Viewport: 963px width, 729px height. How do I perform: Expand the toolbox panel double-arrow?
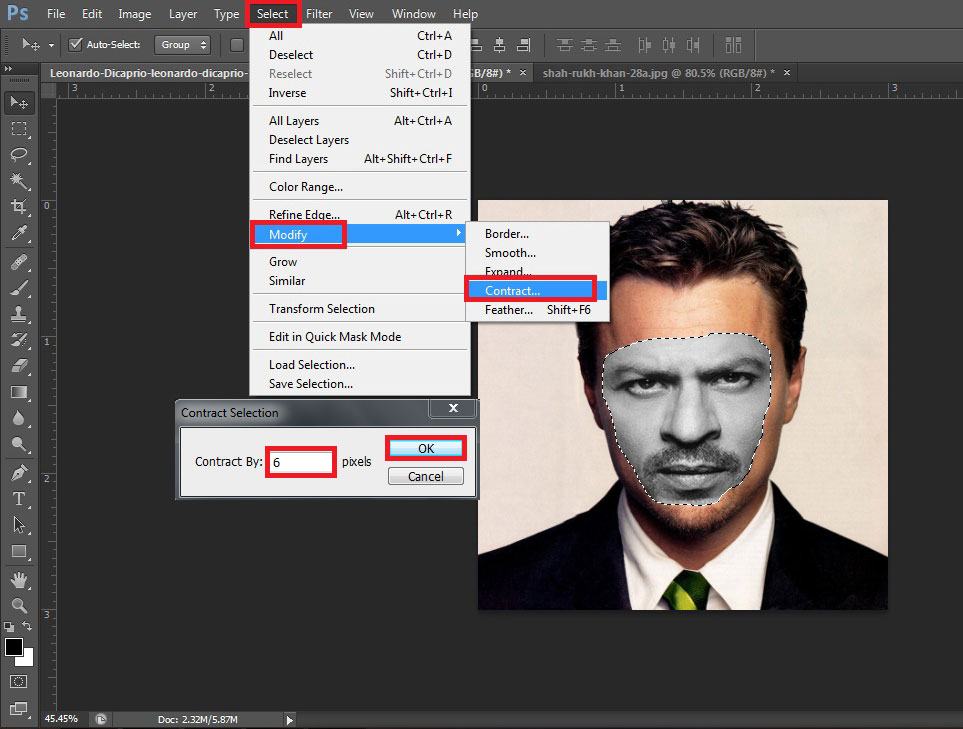pos(8,69)
